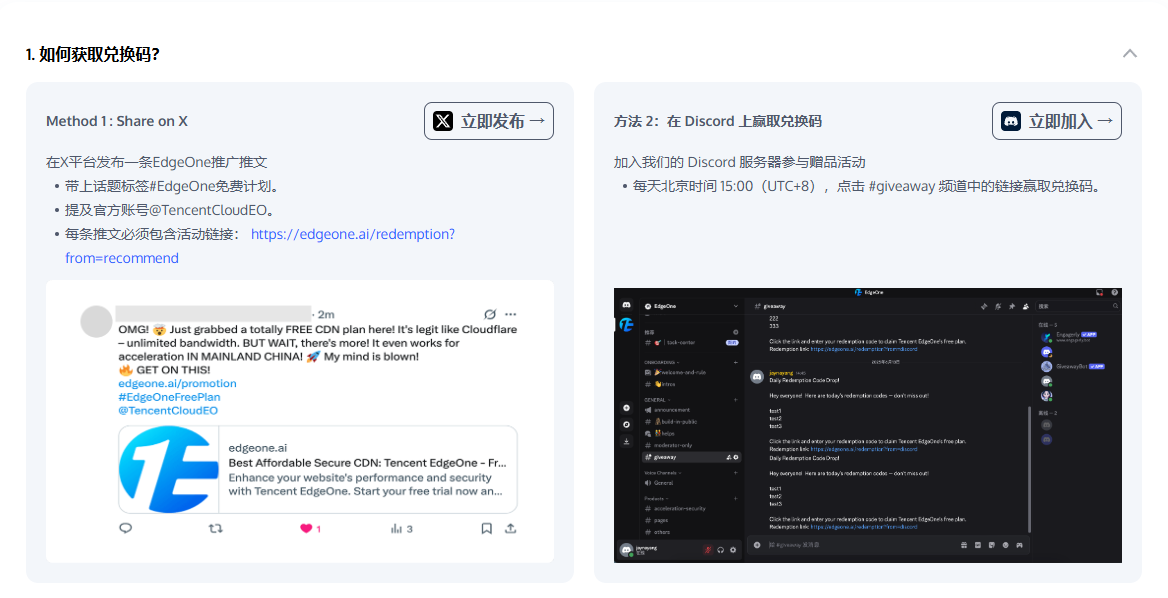Click Discord attach plus icon in message bar

758,545
